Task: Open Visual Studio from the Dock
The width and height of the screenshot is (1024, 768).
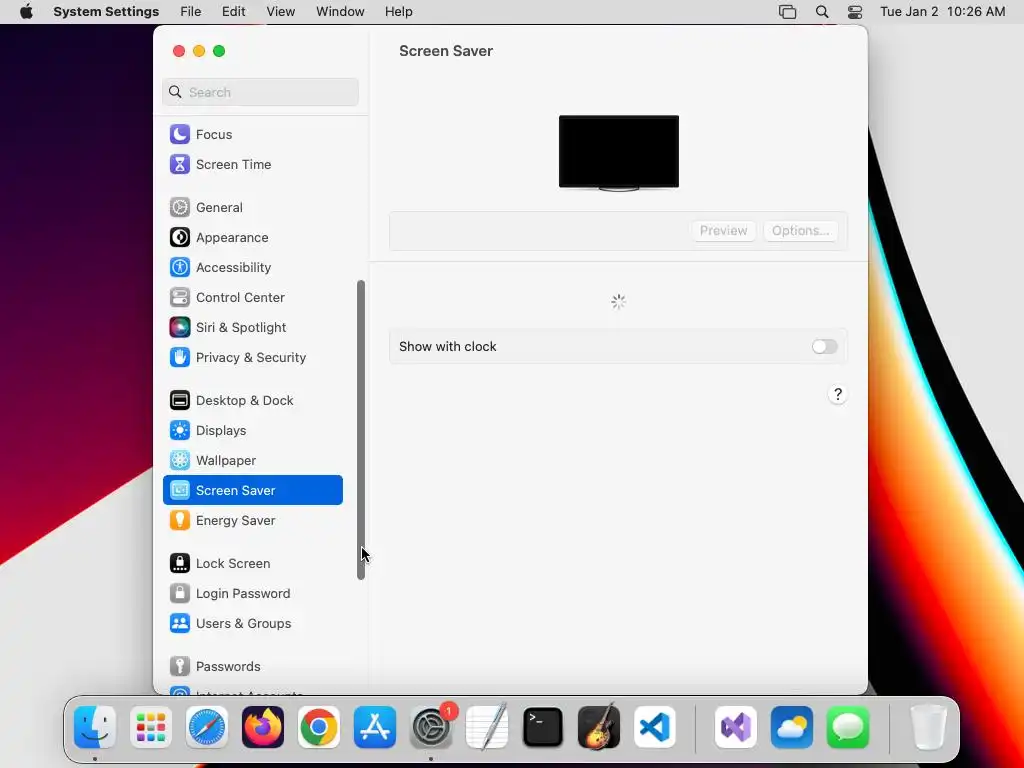Action: coord(736,727)
